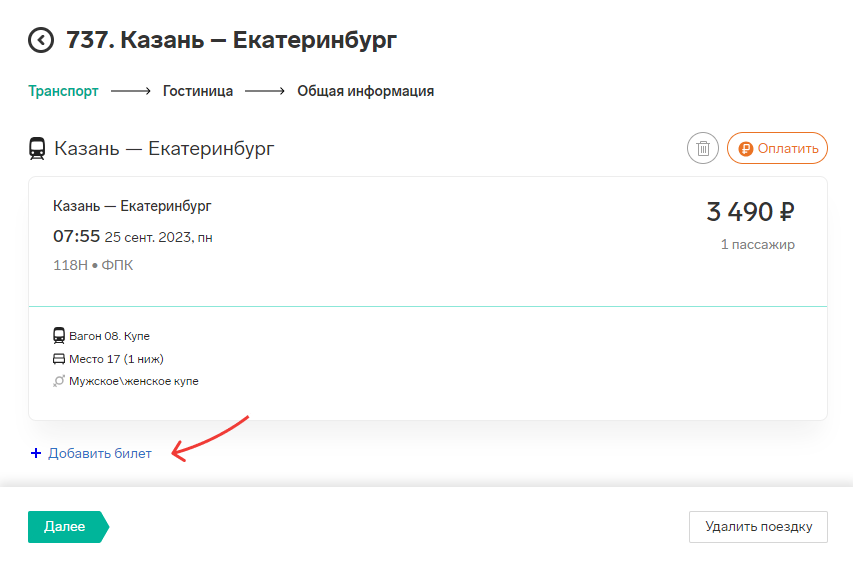Switch to the Гостиница step

198,91
